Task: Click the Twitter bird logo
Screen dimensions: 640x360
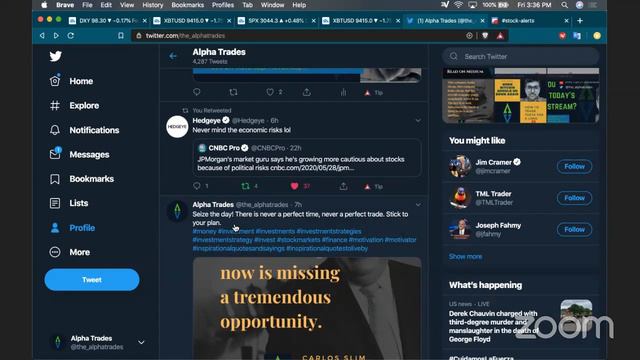Action: point(56,56)
